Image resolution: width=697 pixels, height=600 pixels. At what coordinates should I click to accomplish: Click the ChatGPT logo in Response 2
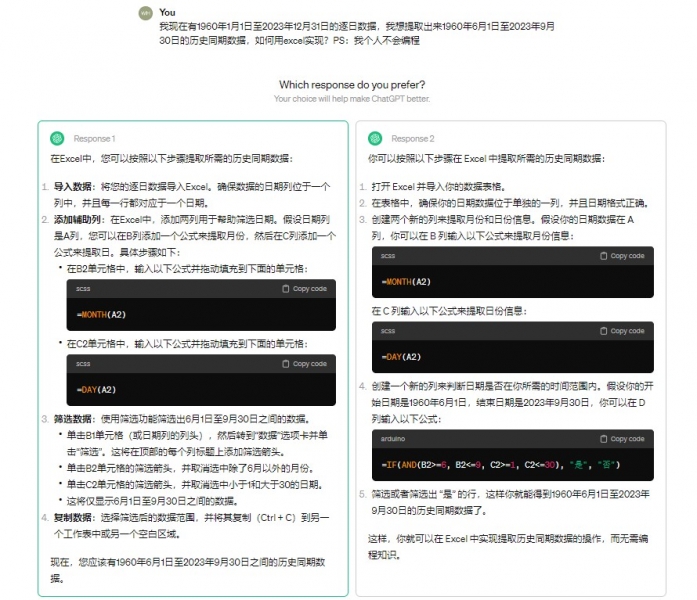click(375, 138)
